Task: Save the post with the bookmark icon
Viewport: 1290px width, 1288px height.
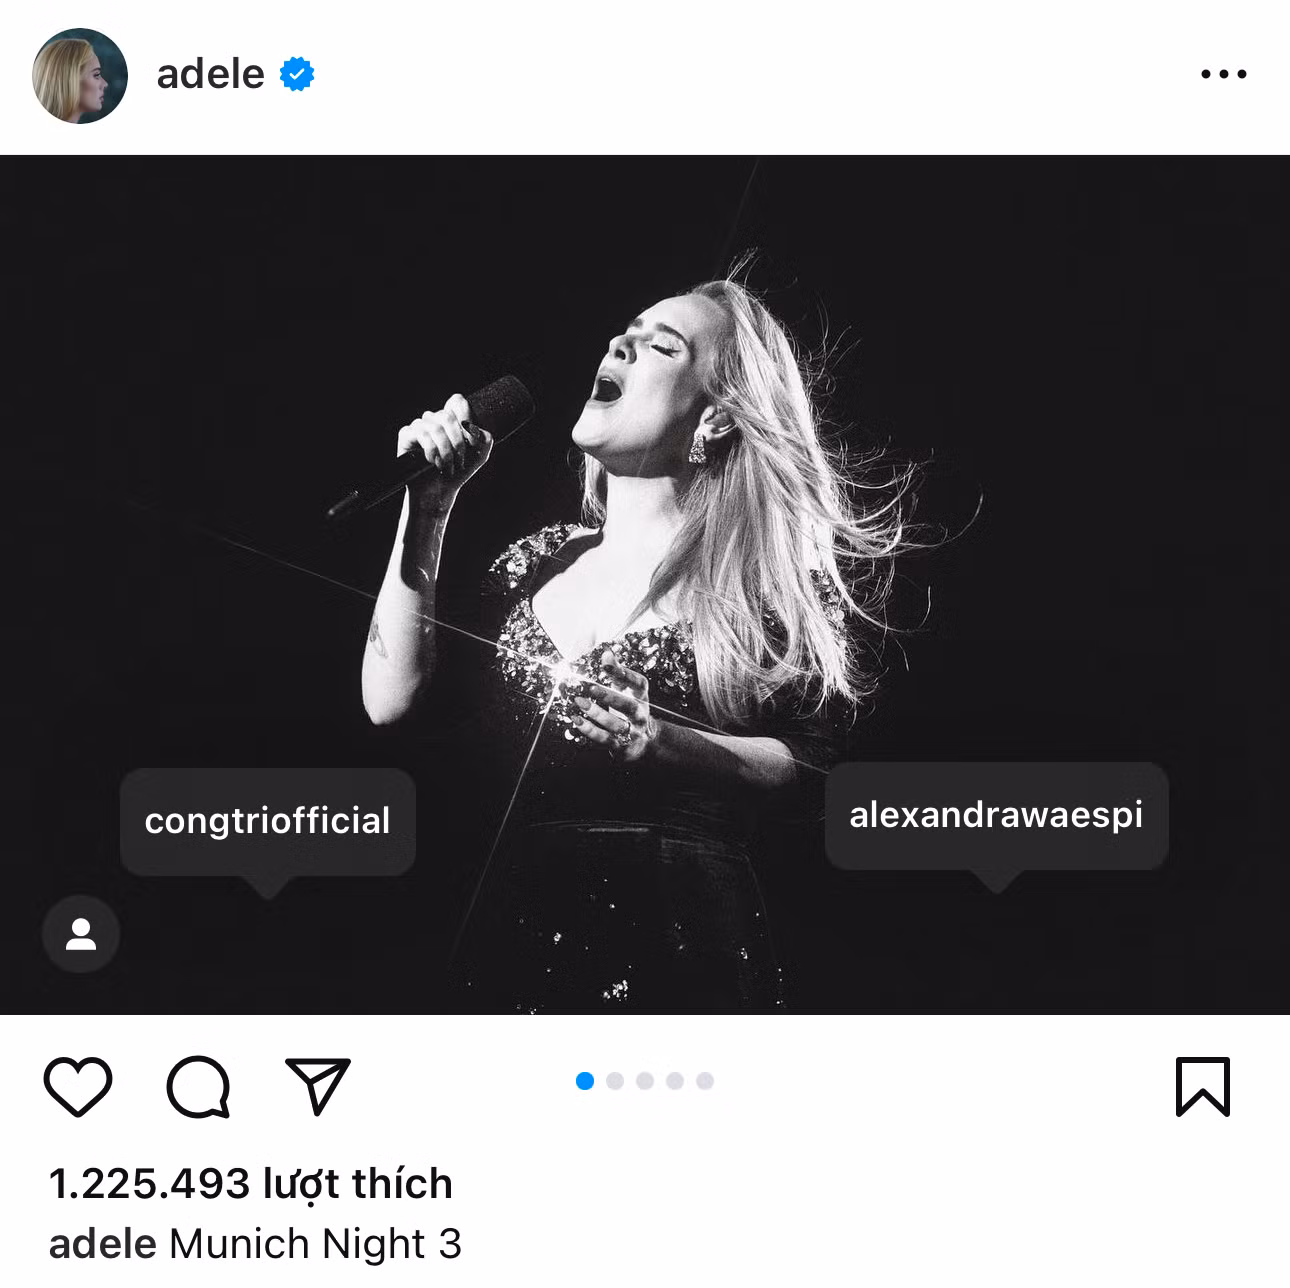Action: point(1202,1086)
